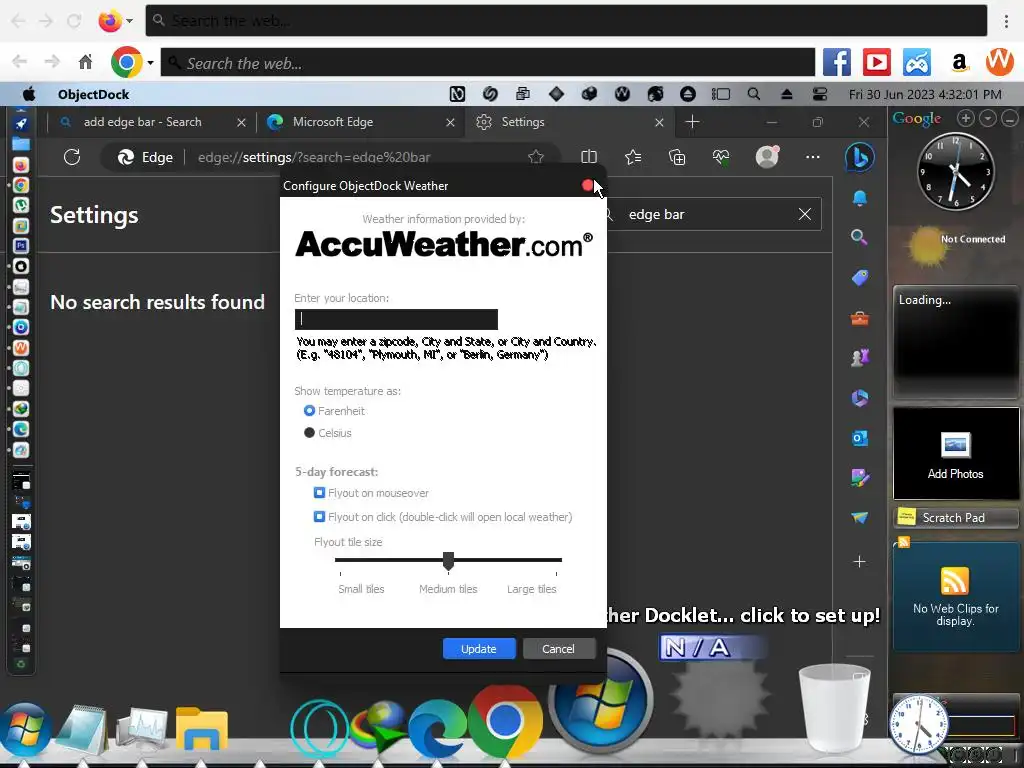This screenshot has height=768, width=1024.
Task: Add this page to favorites star
Action: click(536, 157)
